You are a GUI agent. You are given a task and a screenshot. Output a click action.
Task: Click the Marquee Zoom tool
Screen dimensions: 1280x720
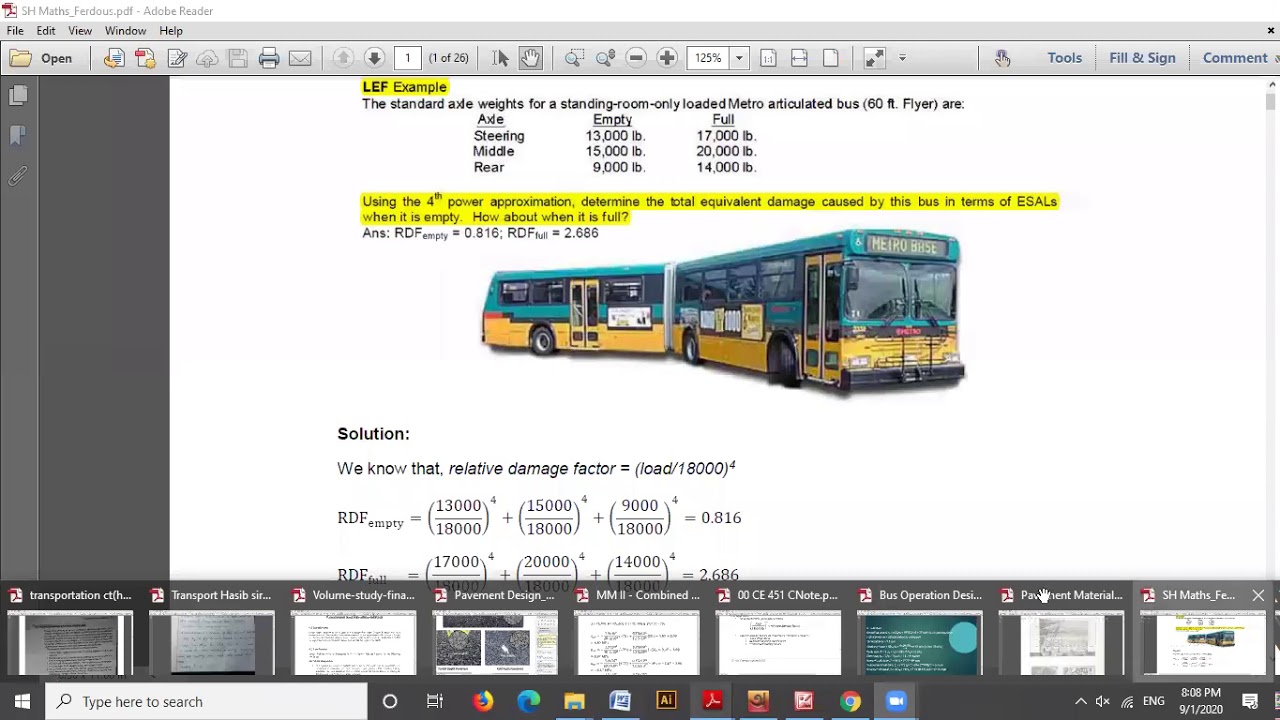tap(574, 58)
